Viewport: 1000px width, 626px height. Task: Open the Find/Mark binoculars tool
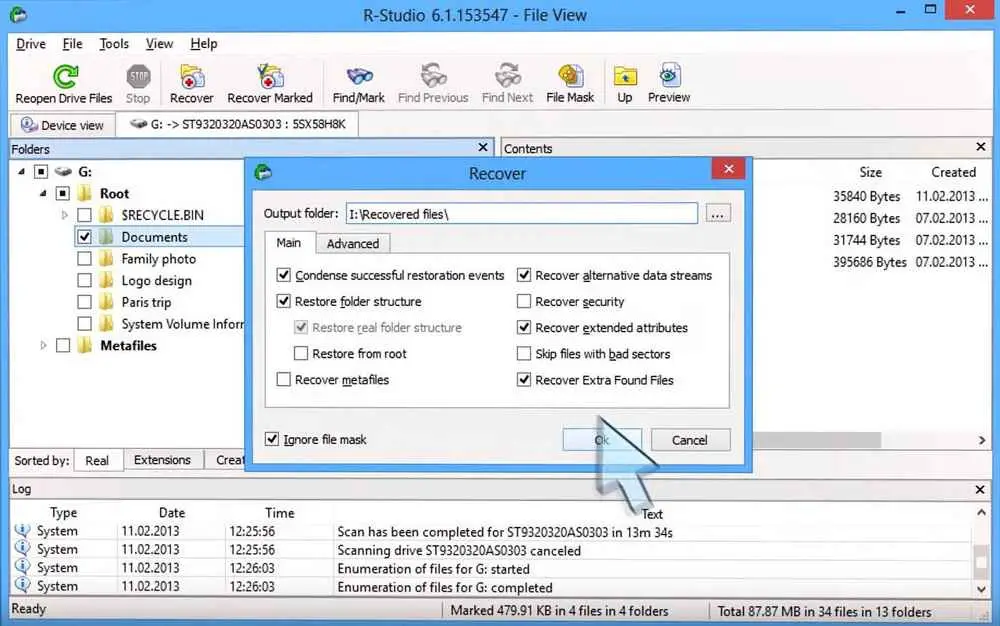pyautogui.click(x=359, y=76)
